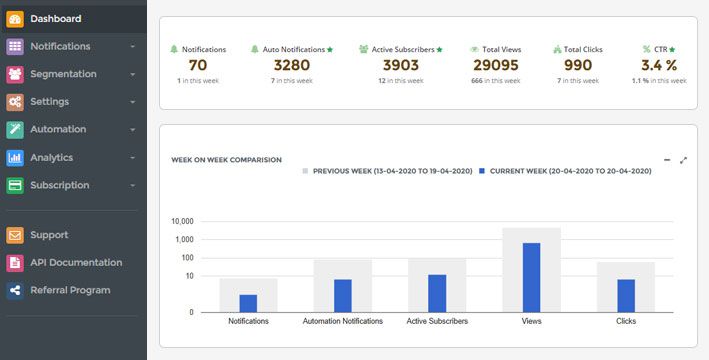Open the Segmentation sidebar menu
Viewport: 709px width, 360px height.
pos(73,75)
